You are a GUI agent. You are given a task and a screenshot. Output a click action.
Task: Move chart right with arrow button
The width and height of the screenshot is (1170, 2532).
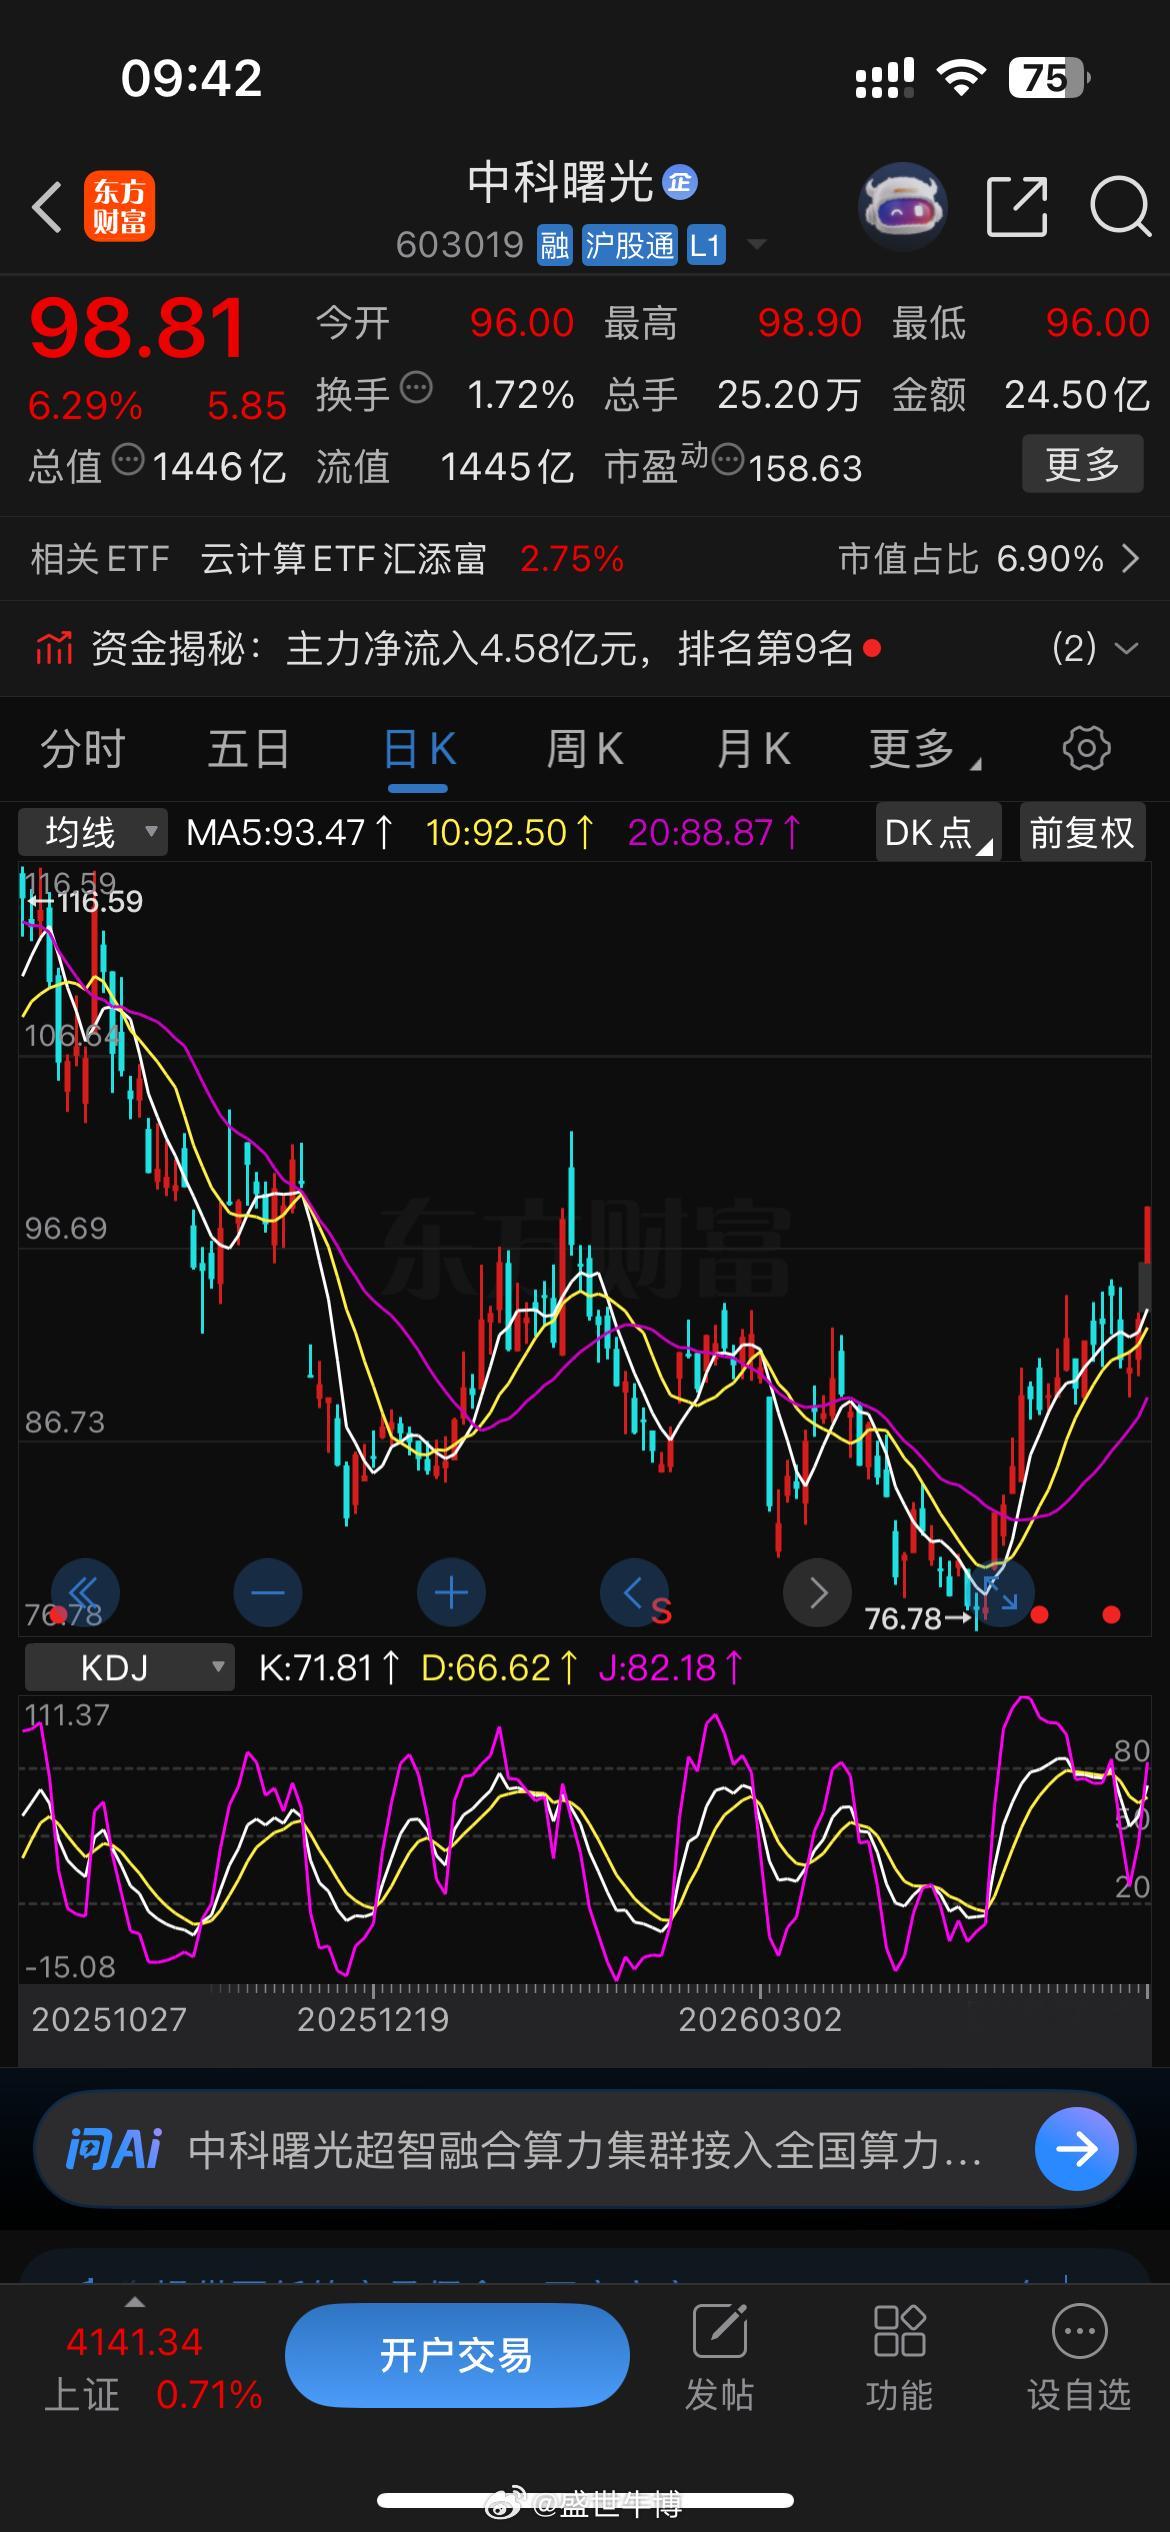click(x=817, y=1592)
